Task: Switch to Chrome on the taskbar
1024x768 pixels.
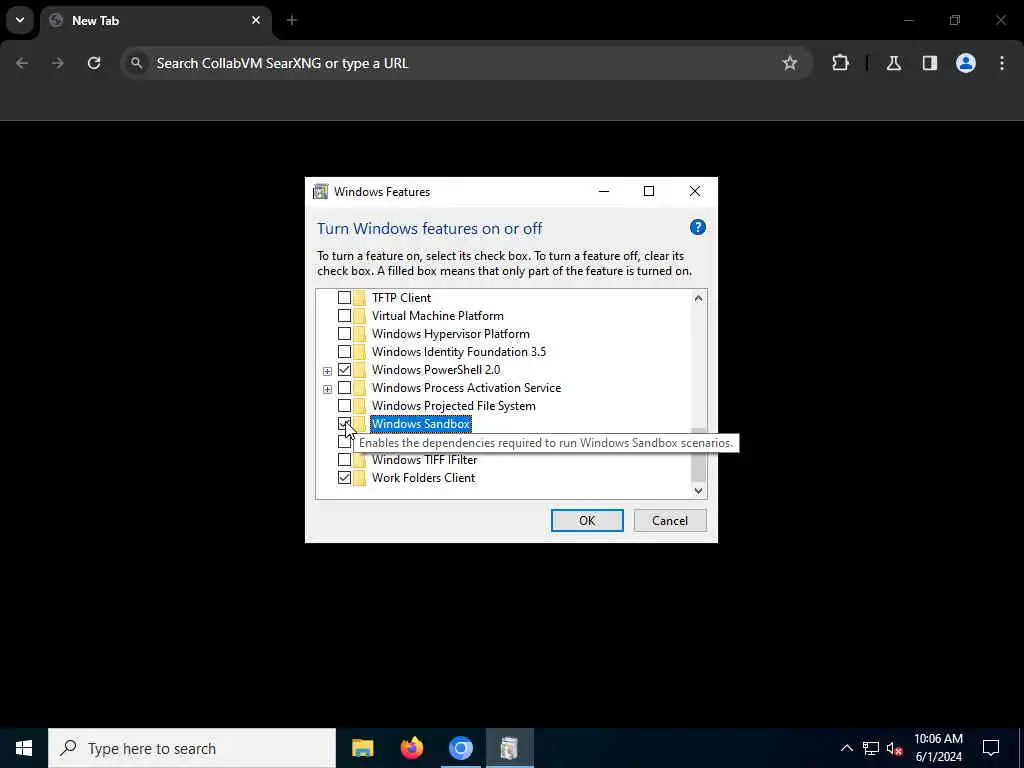Action: click(460, 748)
